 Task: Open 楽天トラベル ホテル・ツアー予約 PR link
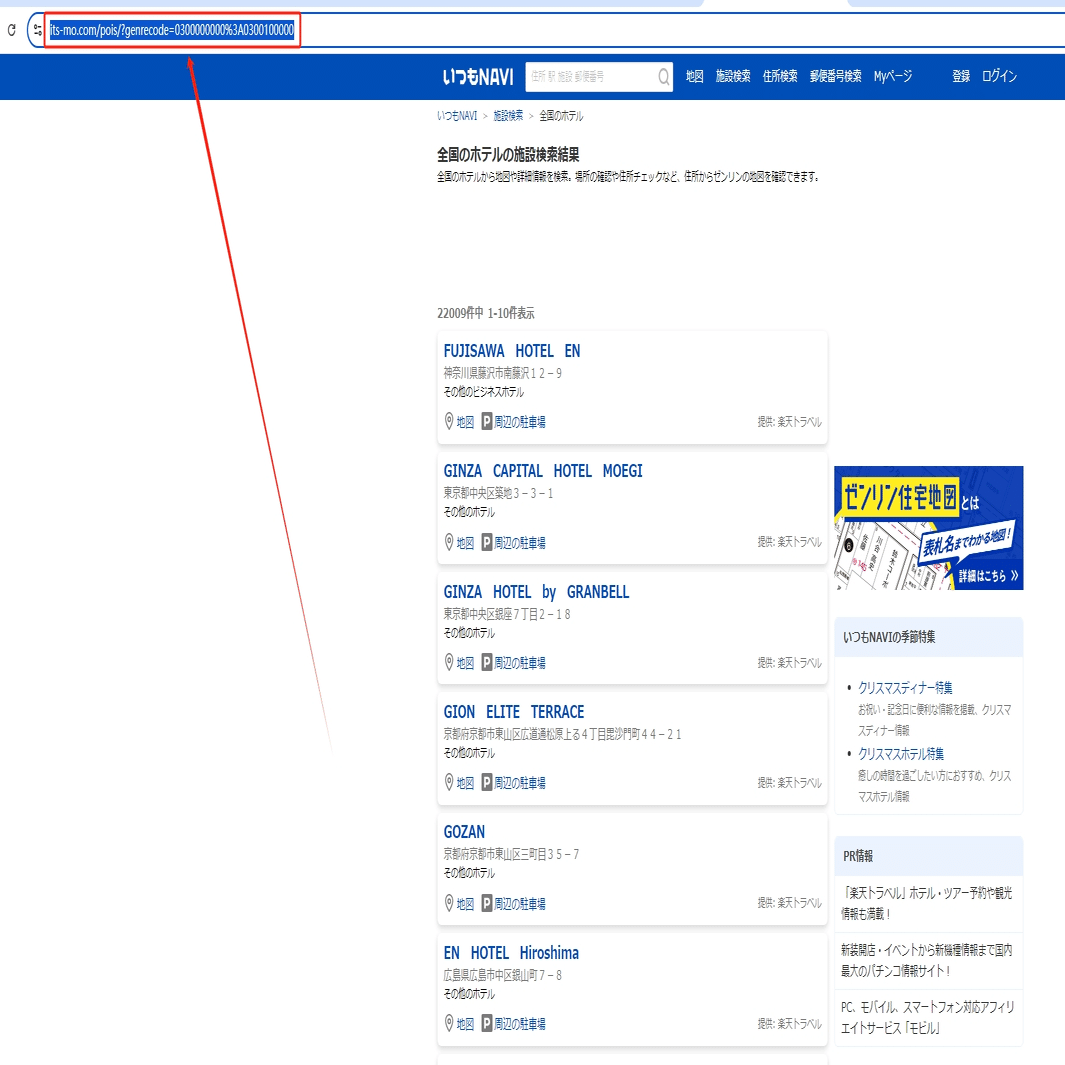click(927, 903)
